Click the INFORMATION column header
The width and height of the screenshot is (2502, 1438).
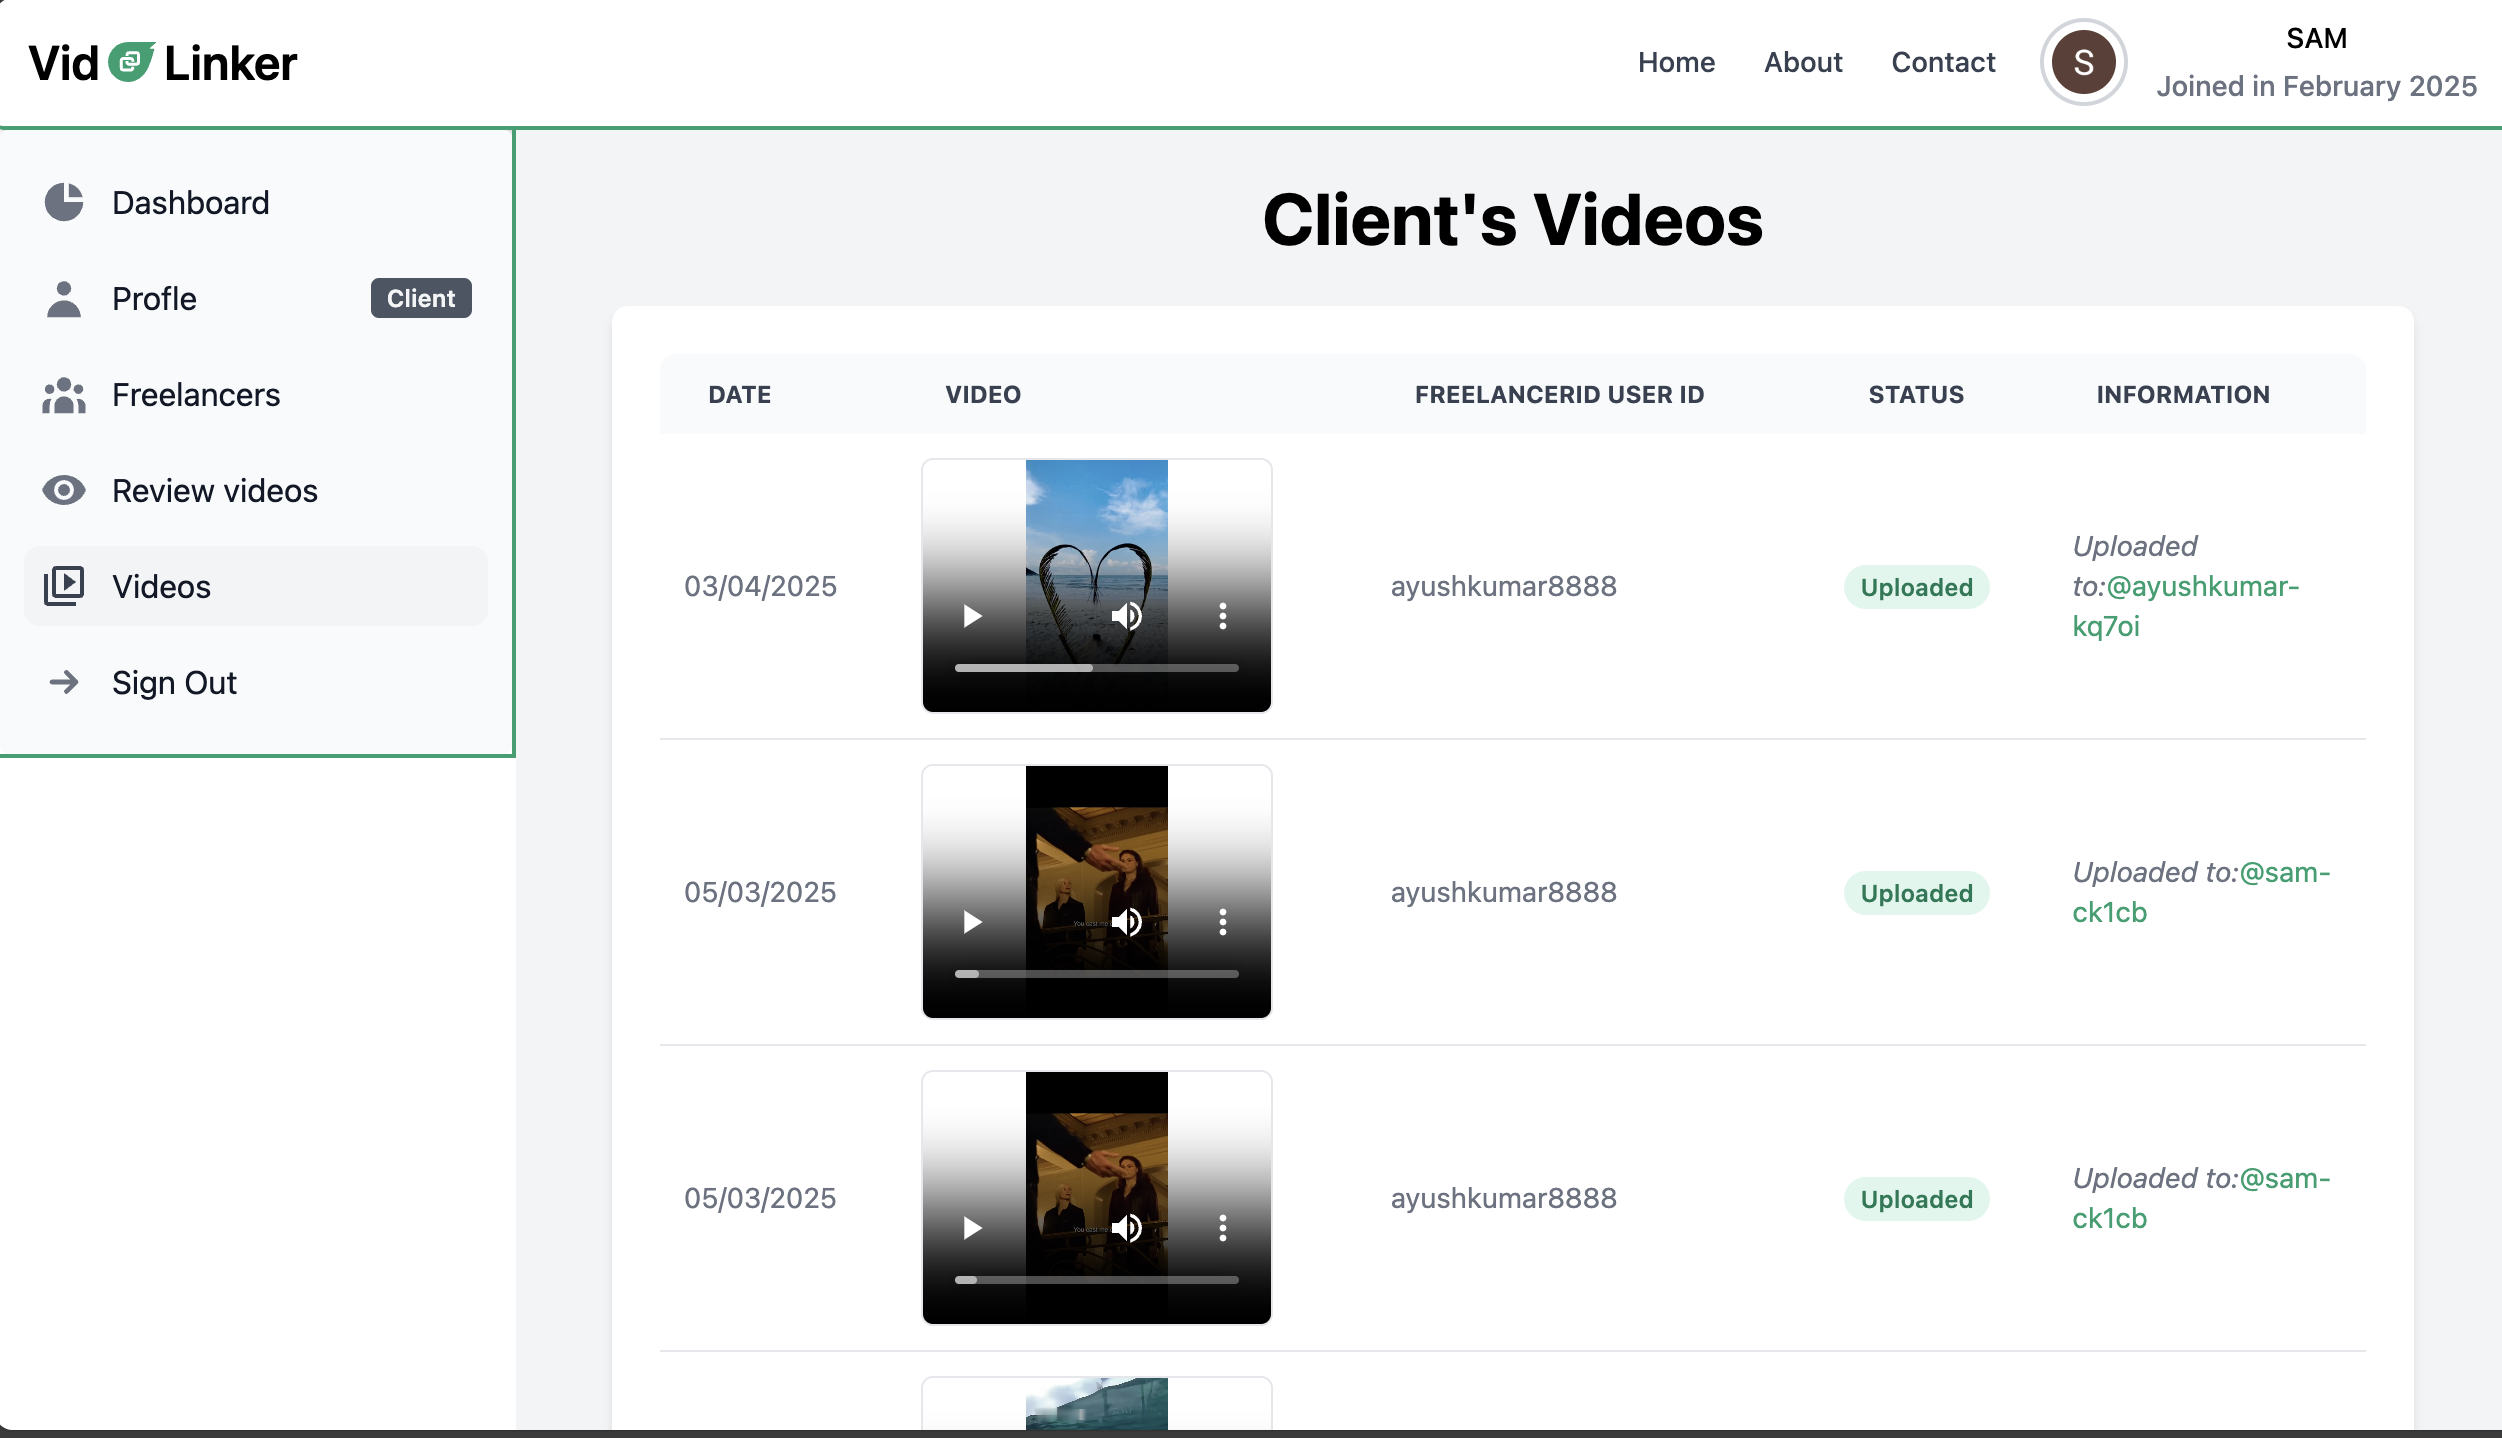pyautogui.click(x=2183, y=394)
